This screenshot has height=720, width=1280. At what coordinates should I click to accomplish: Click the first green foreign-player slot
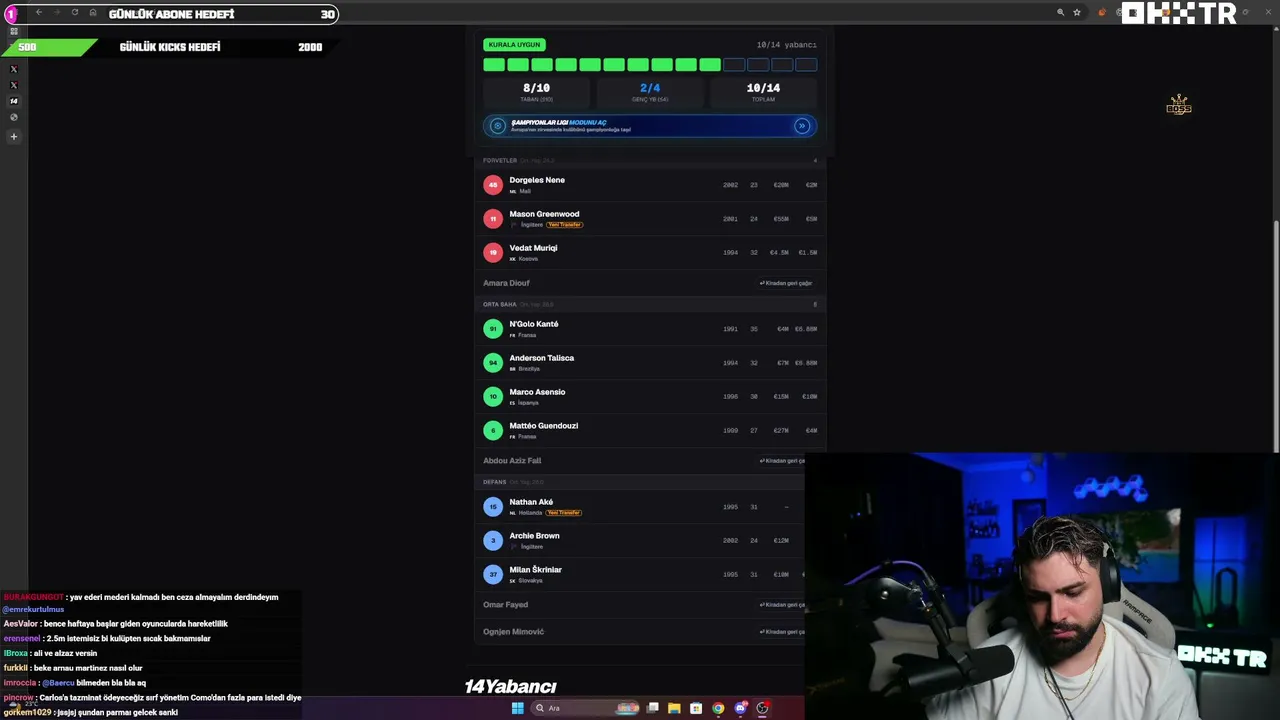point(494,65)
